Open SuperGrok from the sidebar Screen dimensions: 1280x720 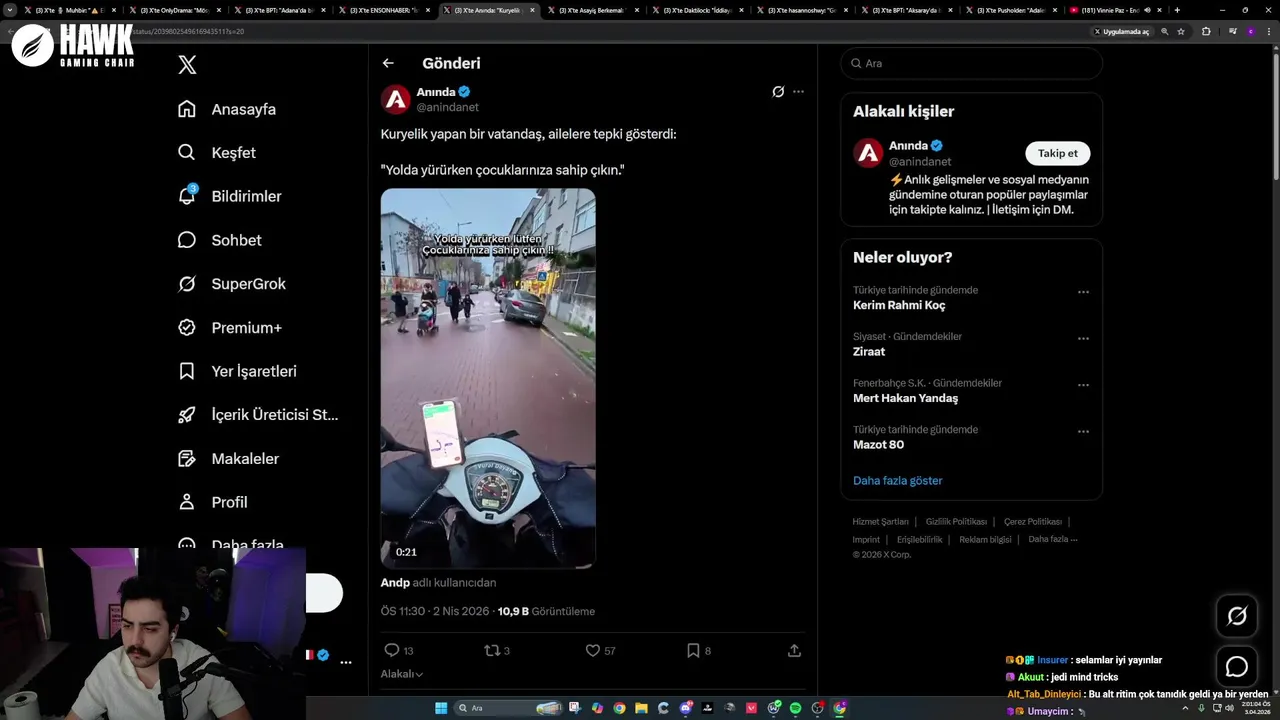point(231,284)
